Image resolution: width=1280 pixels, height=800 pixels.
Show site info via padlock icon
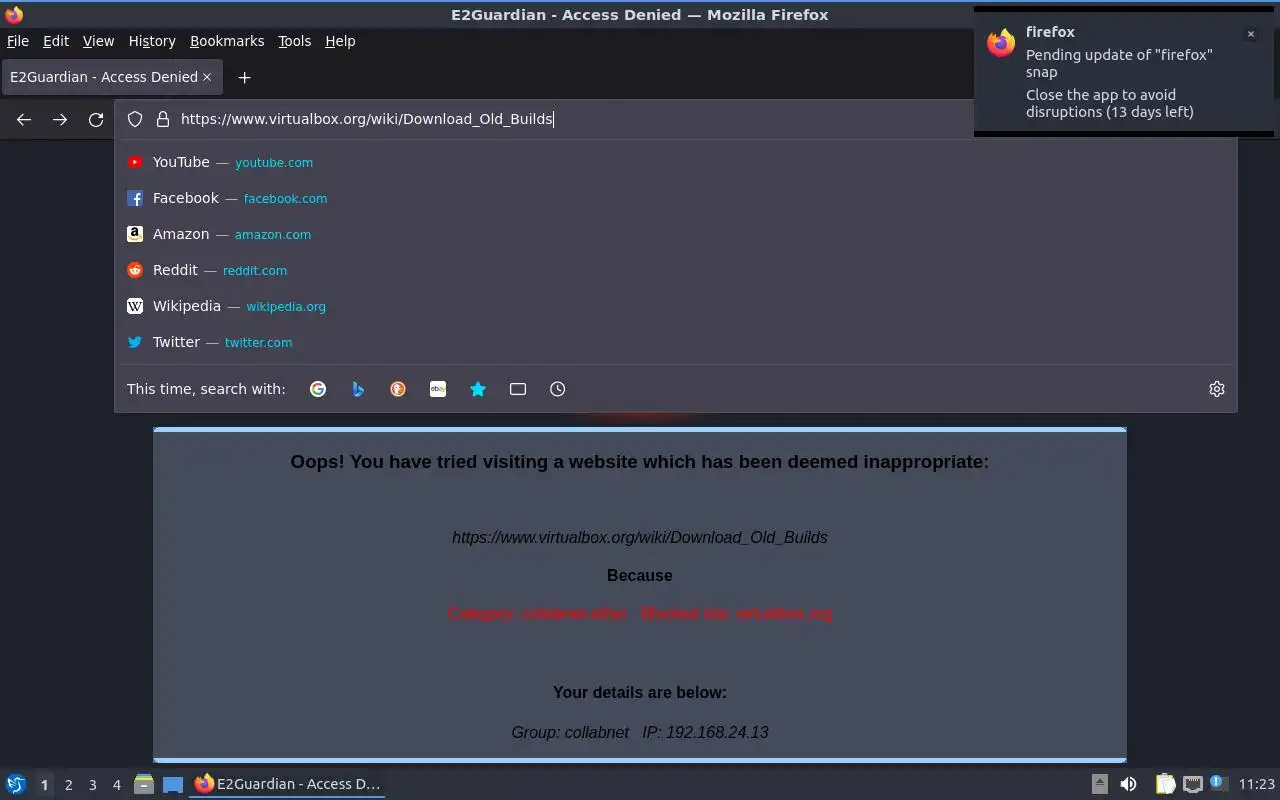coord(163,119)
